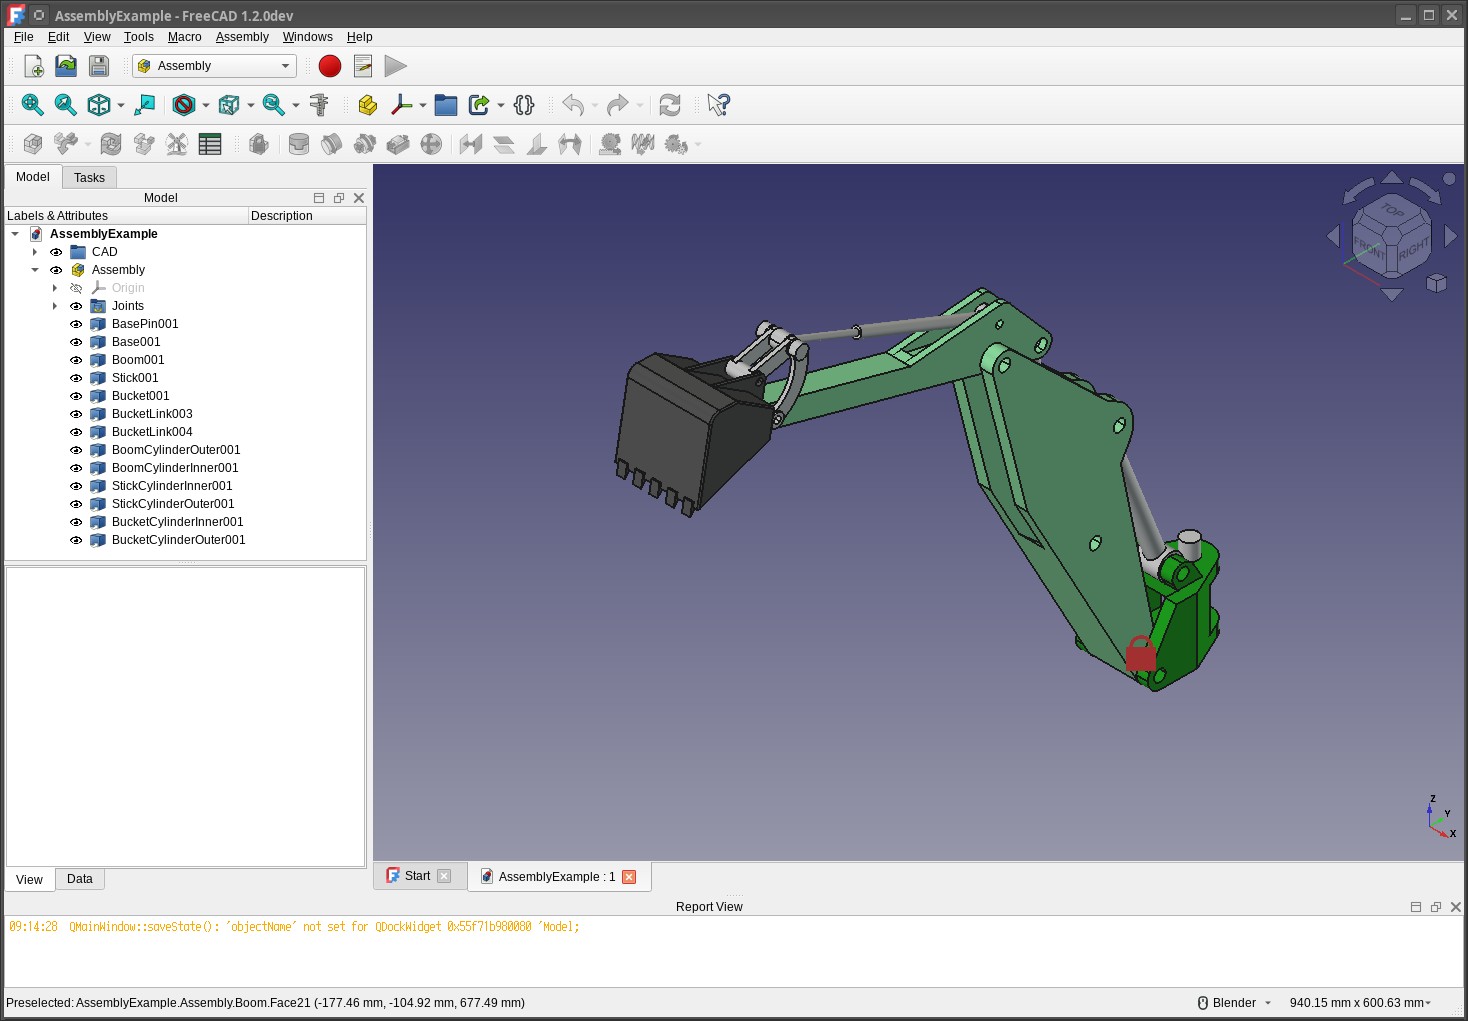Click the Measure caliper tool icon

point(319,105)
